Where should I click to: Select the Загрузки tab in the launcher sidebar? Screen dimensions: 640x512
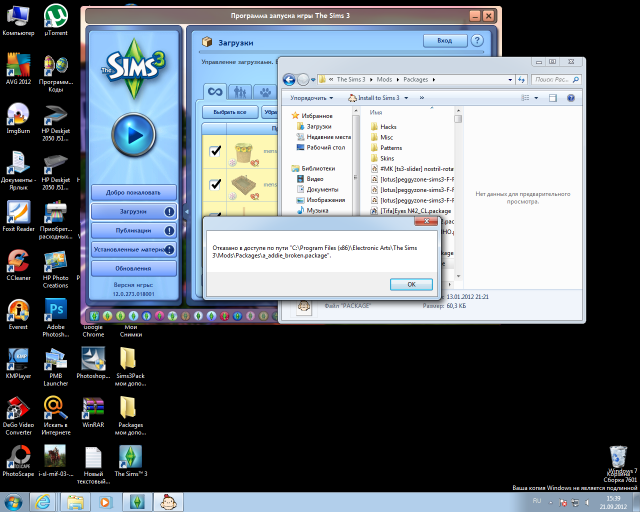tap(133, 211)
